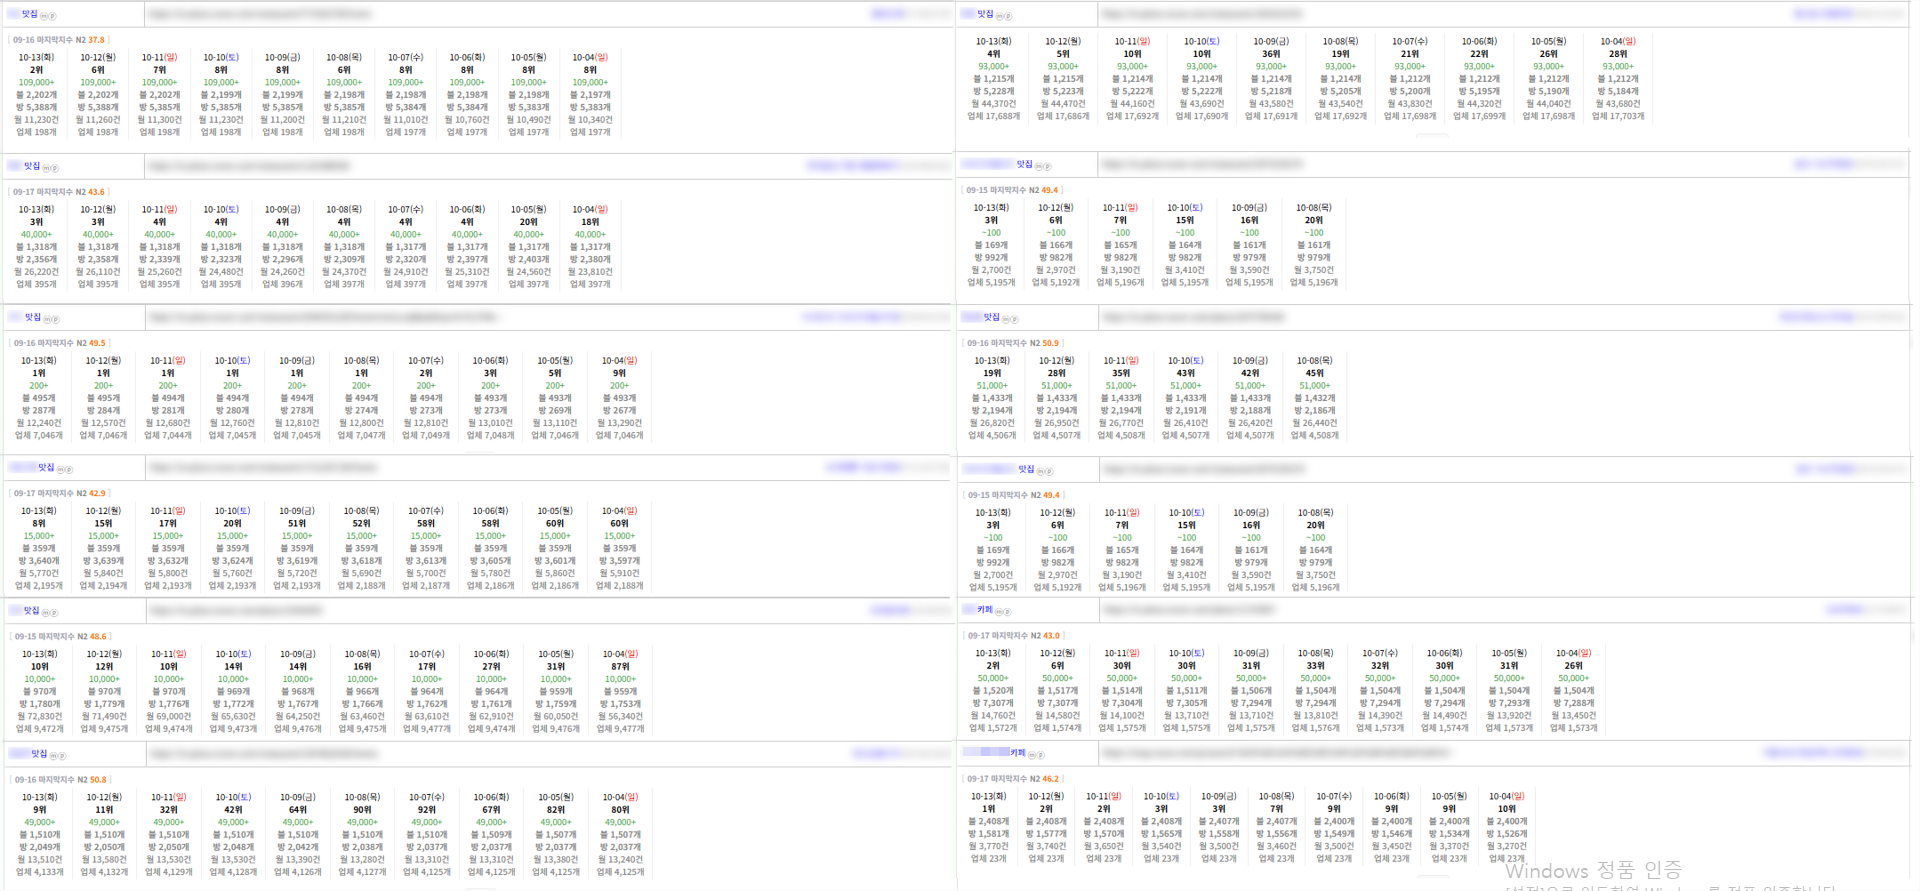This screenshot has height=891, width=1920.
Task: Click the '월 26,950건' value
Action: 1056,423
